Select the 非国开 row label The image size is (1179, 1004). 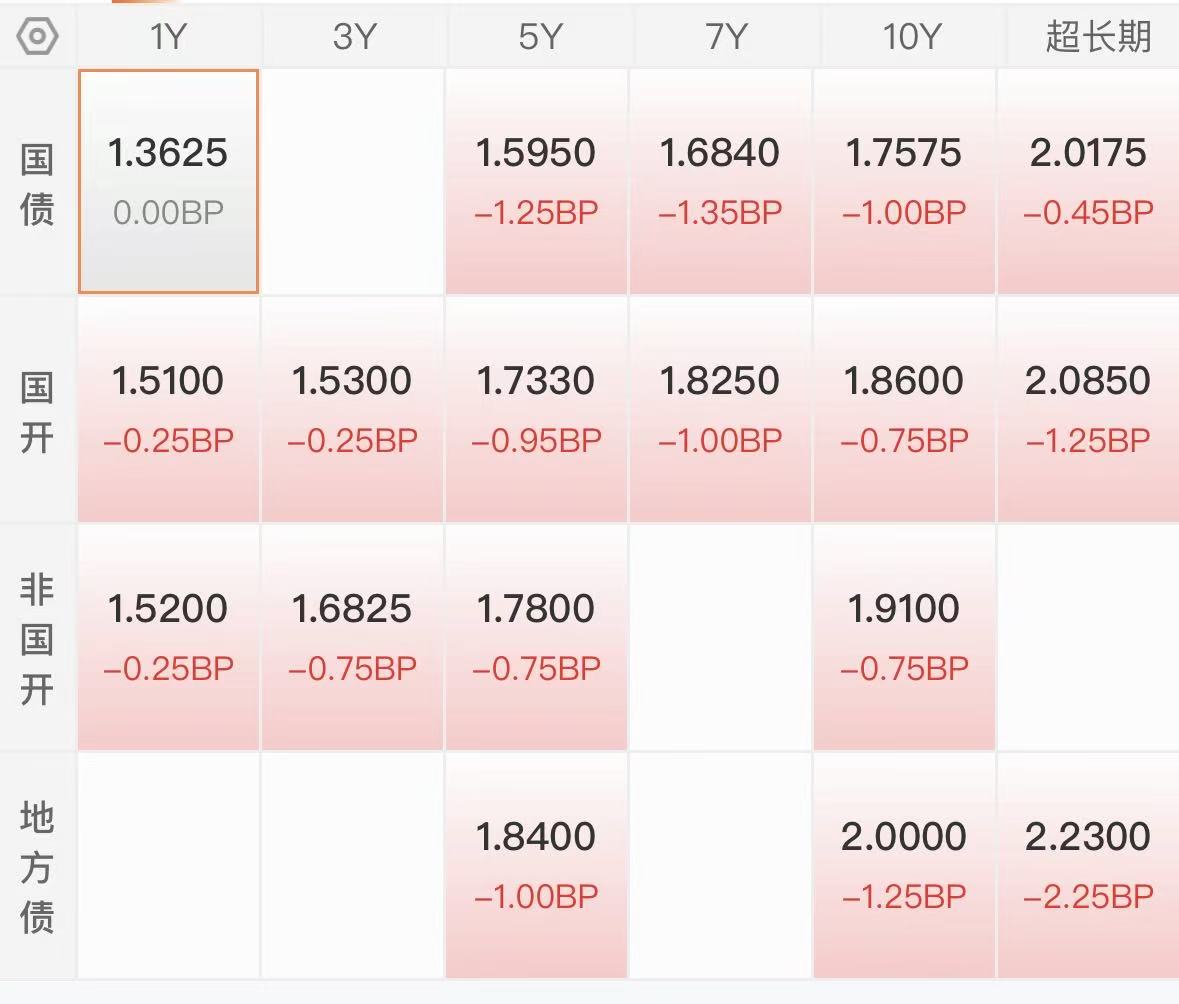37,639
